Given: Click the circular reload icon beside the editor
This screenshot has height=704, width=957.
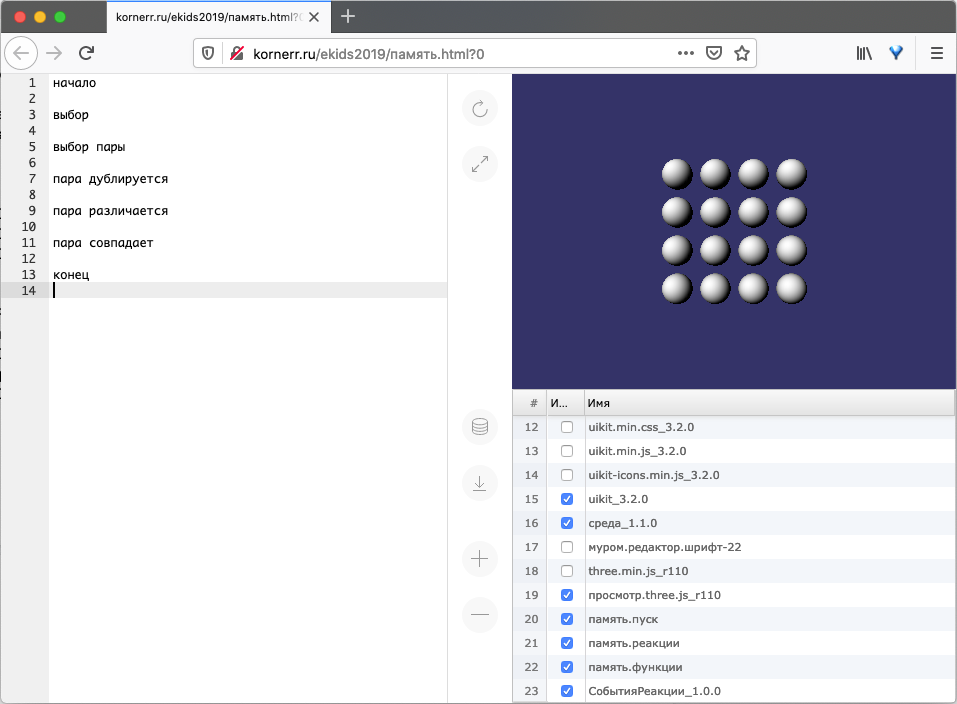Looking at the screenshot, I should point(480,109).
